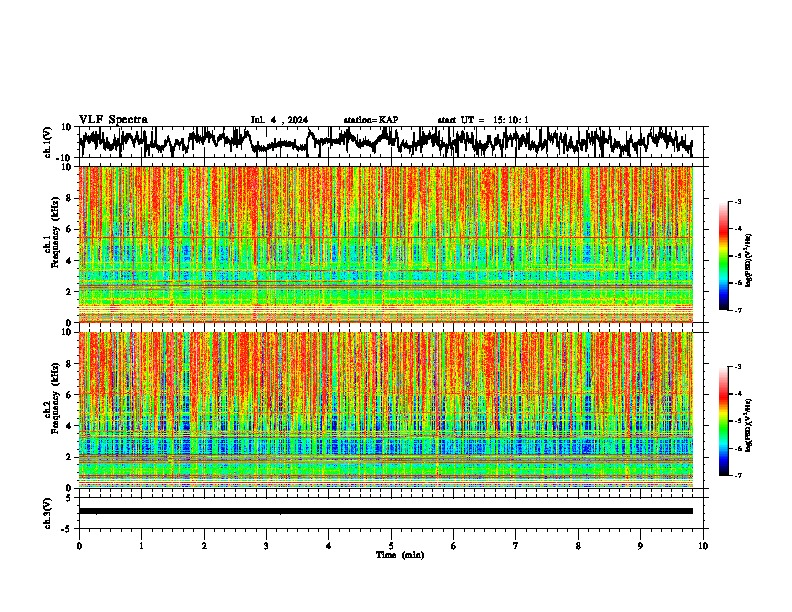Click time axis tick label "4"
The width and height of the screenshot is (792, 612).
(x=329, y=546)
